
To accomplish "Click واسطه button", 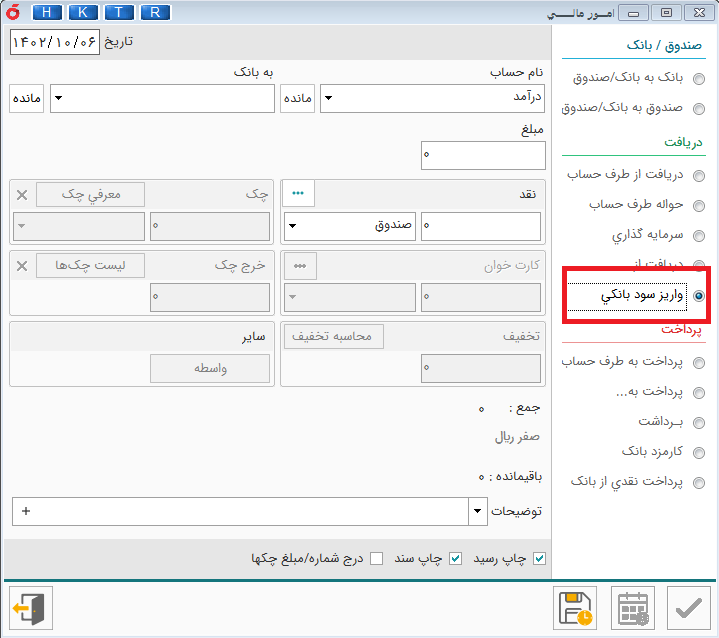I will (210, 368).
